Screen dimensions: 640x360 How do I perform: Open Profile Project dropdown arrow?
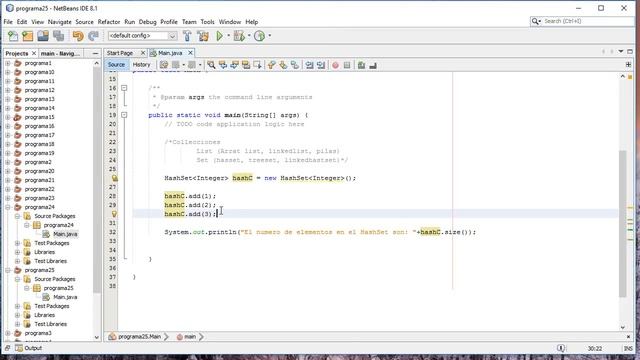click(269, 36)
